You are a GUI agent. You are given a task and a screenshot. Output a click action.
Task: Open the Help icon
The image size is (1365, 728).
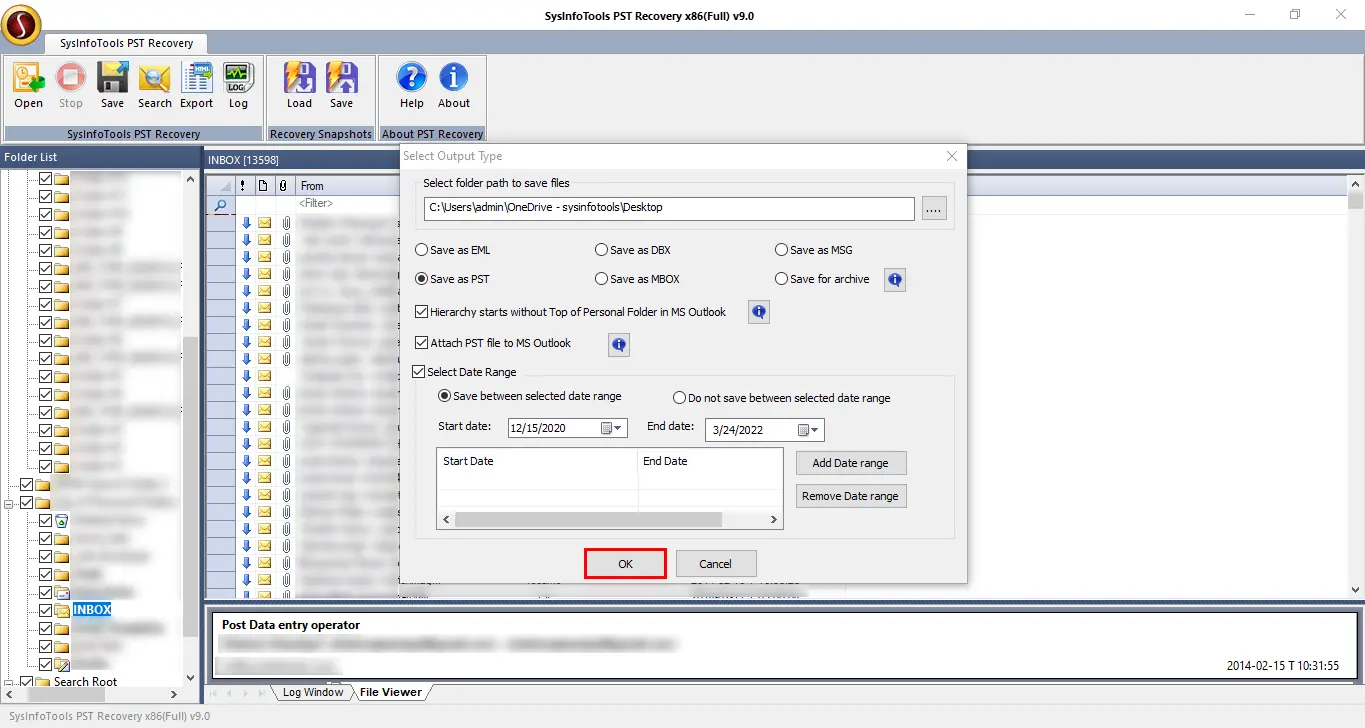412,86
